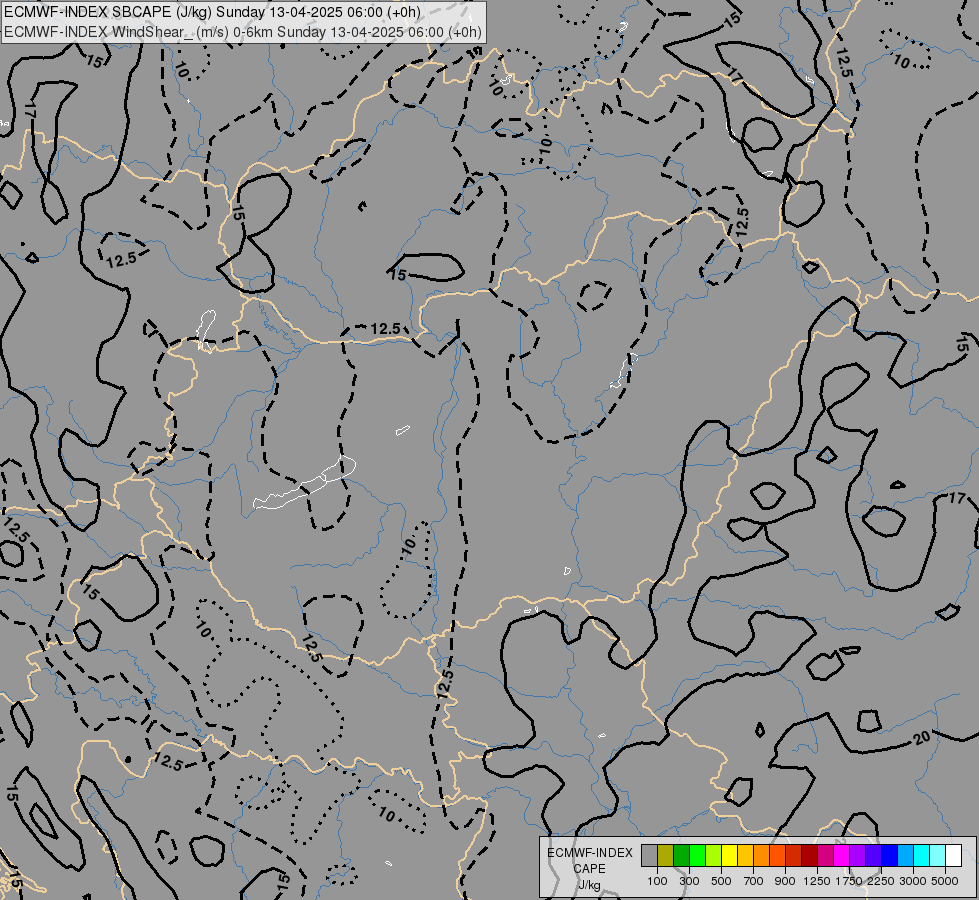The image size is (979, 900).
Task: Click the 900 legend tick value
Action: click(x=785, y=881)
